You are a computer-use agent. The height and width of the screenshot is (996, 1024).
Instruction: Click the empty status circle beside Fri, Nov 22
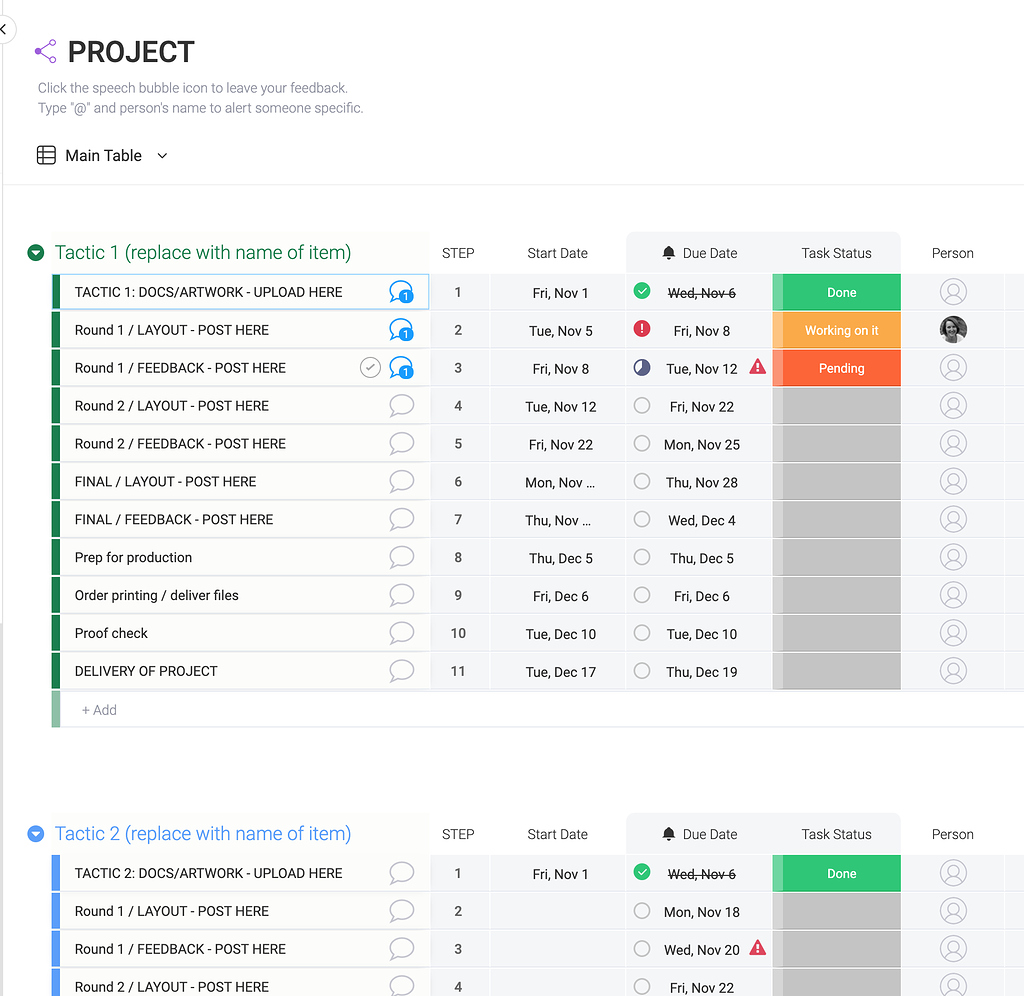click(x=641, y=405)
